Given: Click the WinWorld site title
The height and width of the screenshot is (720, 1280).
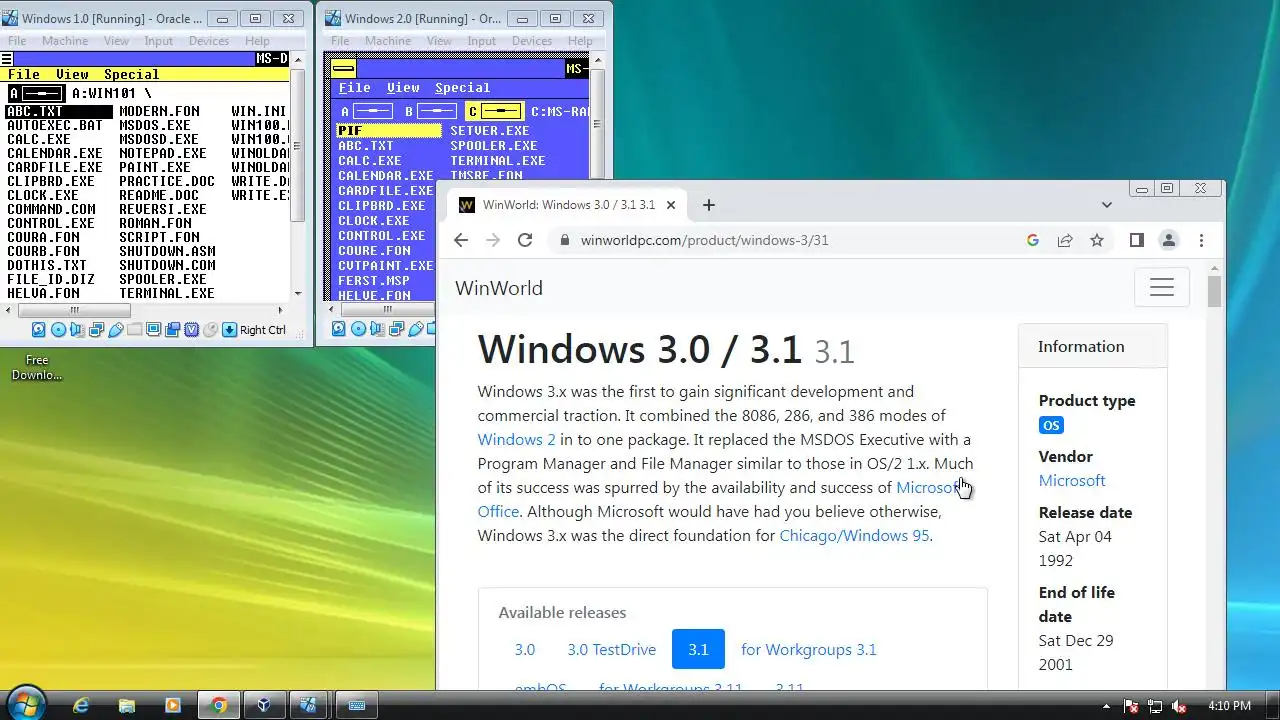Looking at the screenshot, I should click(x=499, y=288).
